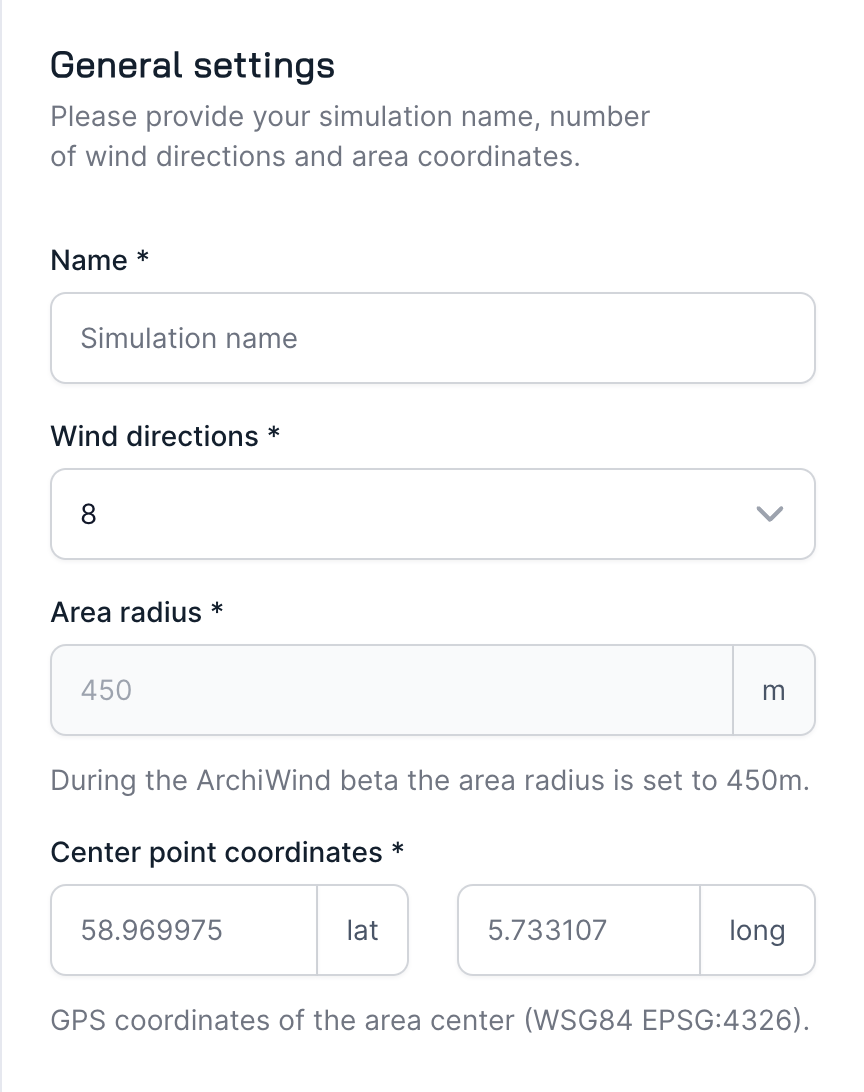Click the "lat" suffix label
Image resolution: width=864 pixels, height=1092 pixels.
[x=362, y=930]
